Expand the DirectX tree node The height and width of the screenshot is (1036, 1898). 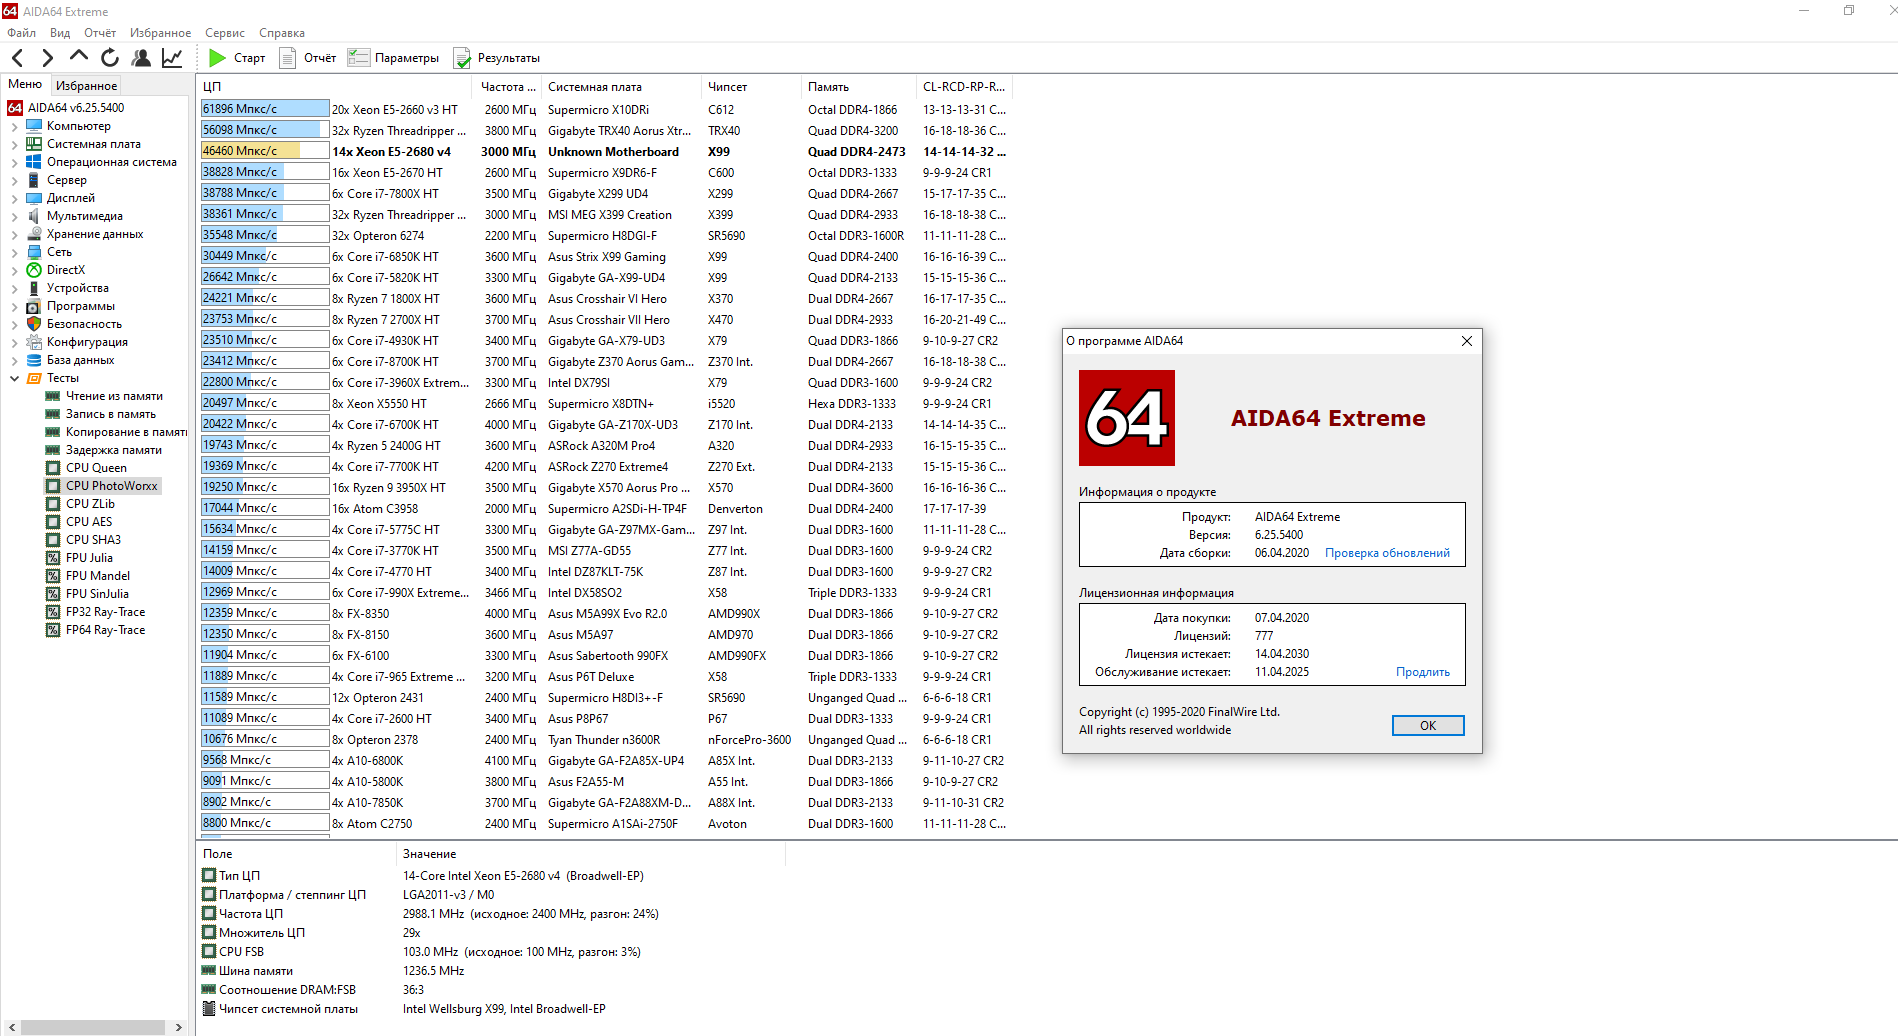point(14,271)
